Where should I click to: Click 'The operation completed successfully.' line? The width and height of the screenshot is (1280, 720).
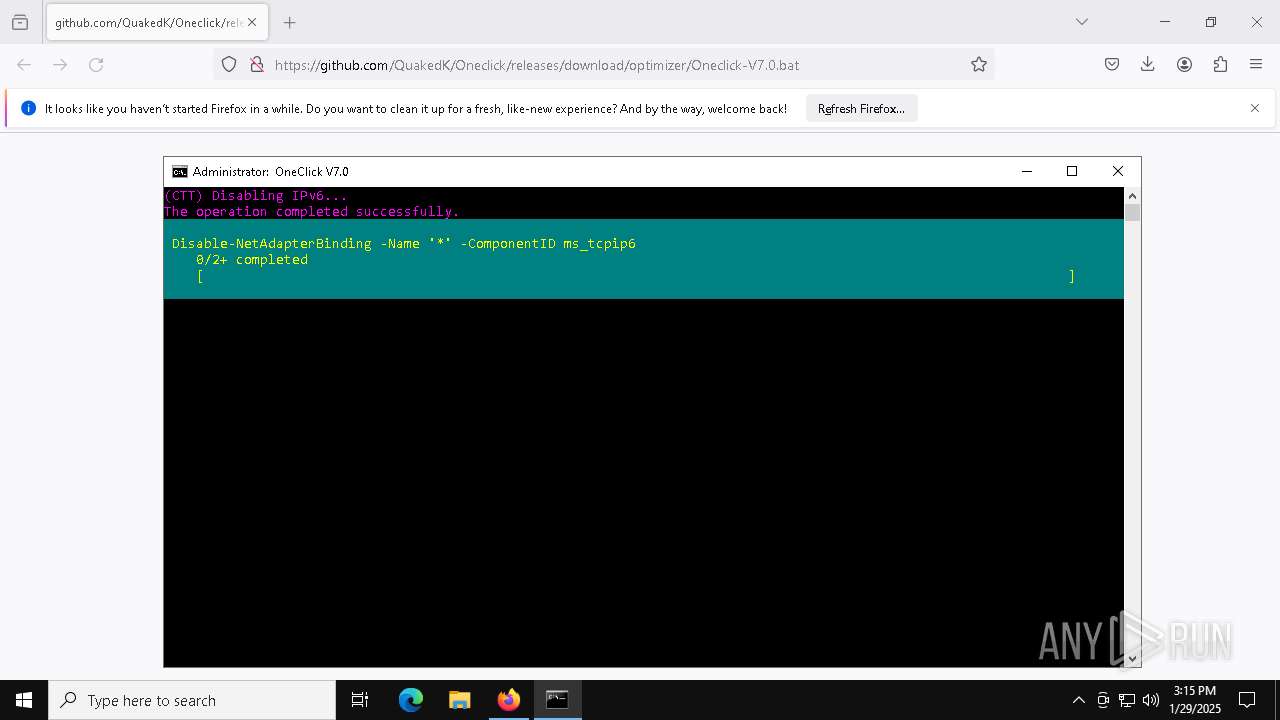point(312,212)
